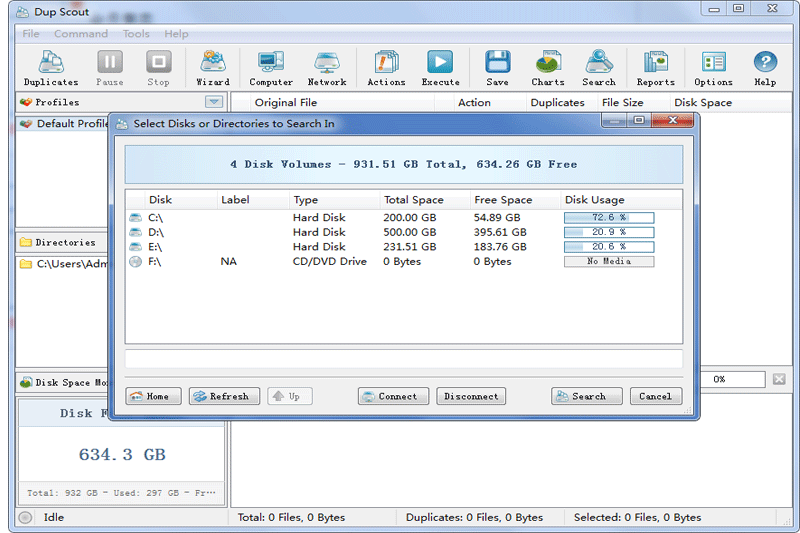Screen dimensions: 800x533
Task: Sort by the Total Space column header
Action: point(424,200)
